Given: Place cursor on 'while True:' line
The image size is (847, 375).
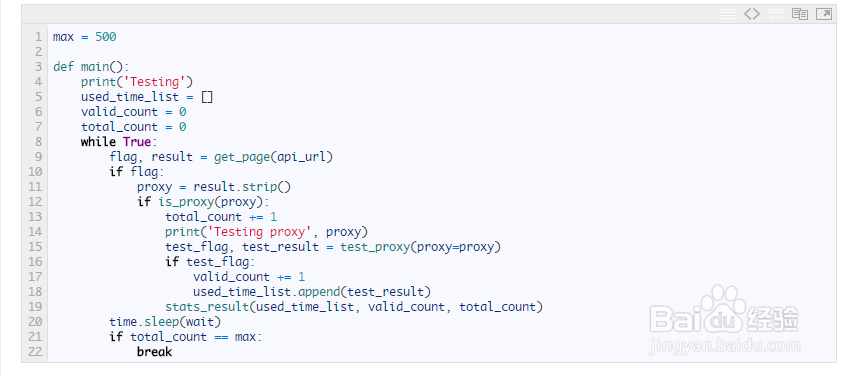Looking at the screenshot, I should tap(118, 142).
